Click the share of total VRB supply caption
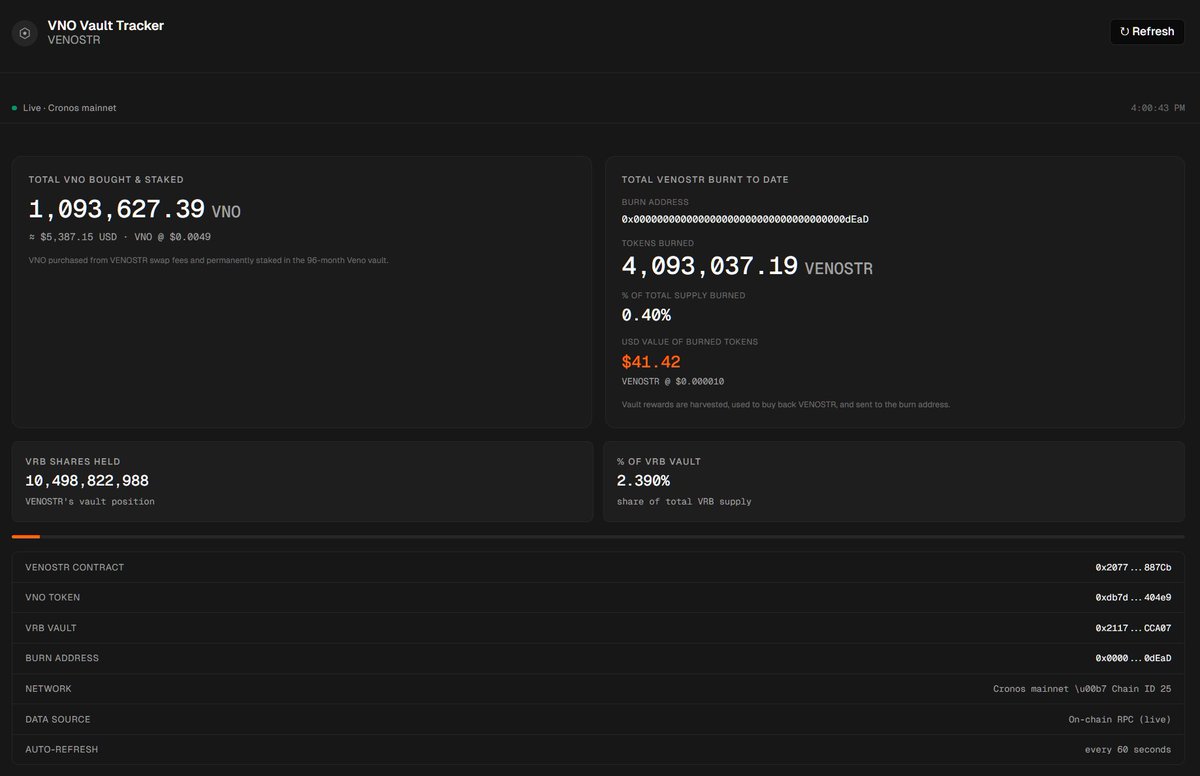The width and height of the screenshot is (1200, 776). point(684,501)
